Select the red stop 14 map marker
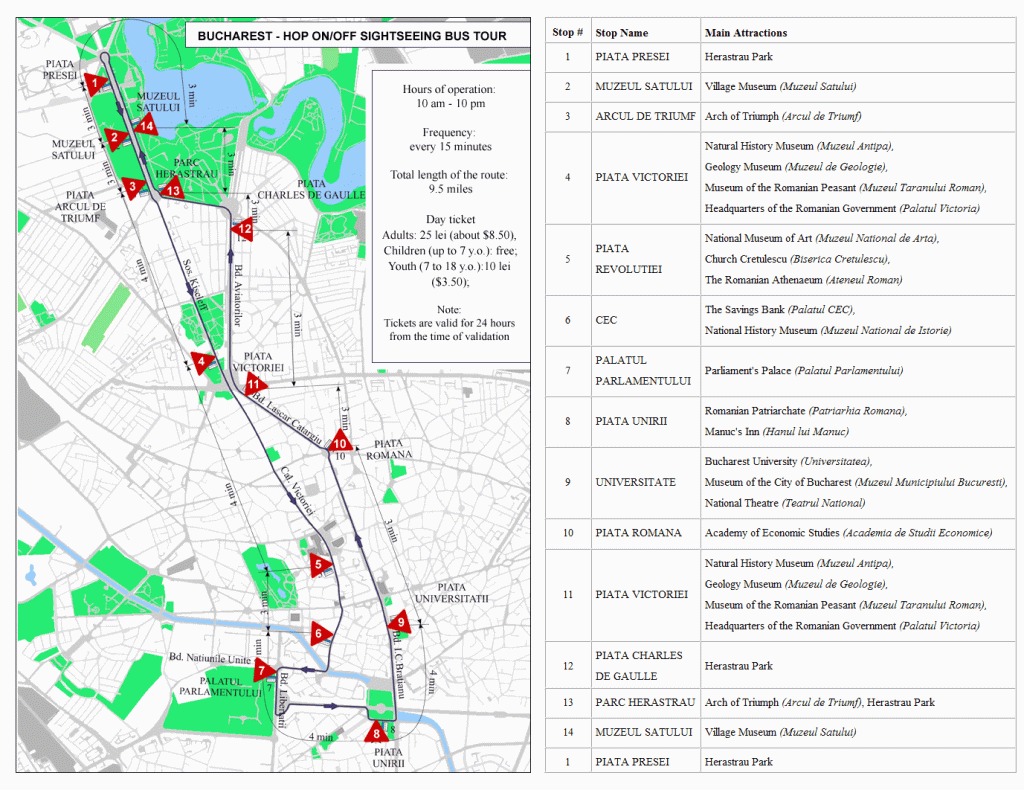Viewport: 1024px width, 790px height. [x=146, y=125]
